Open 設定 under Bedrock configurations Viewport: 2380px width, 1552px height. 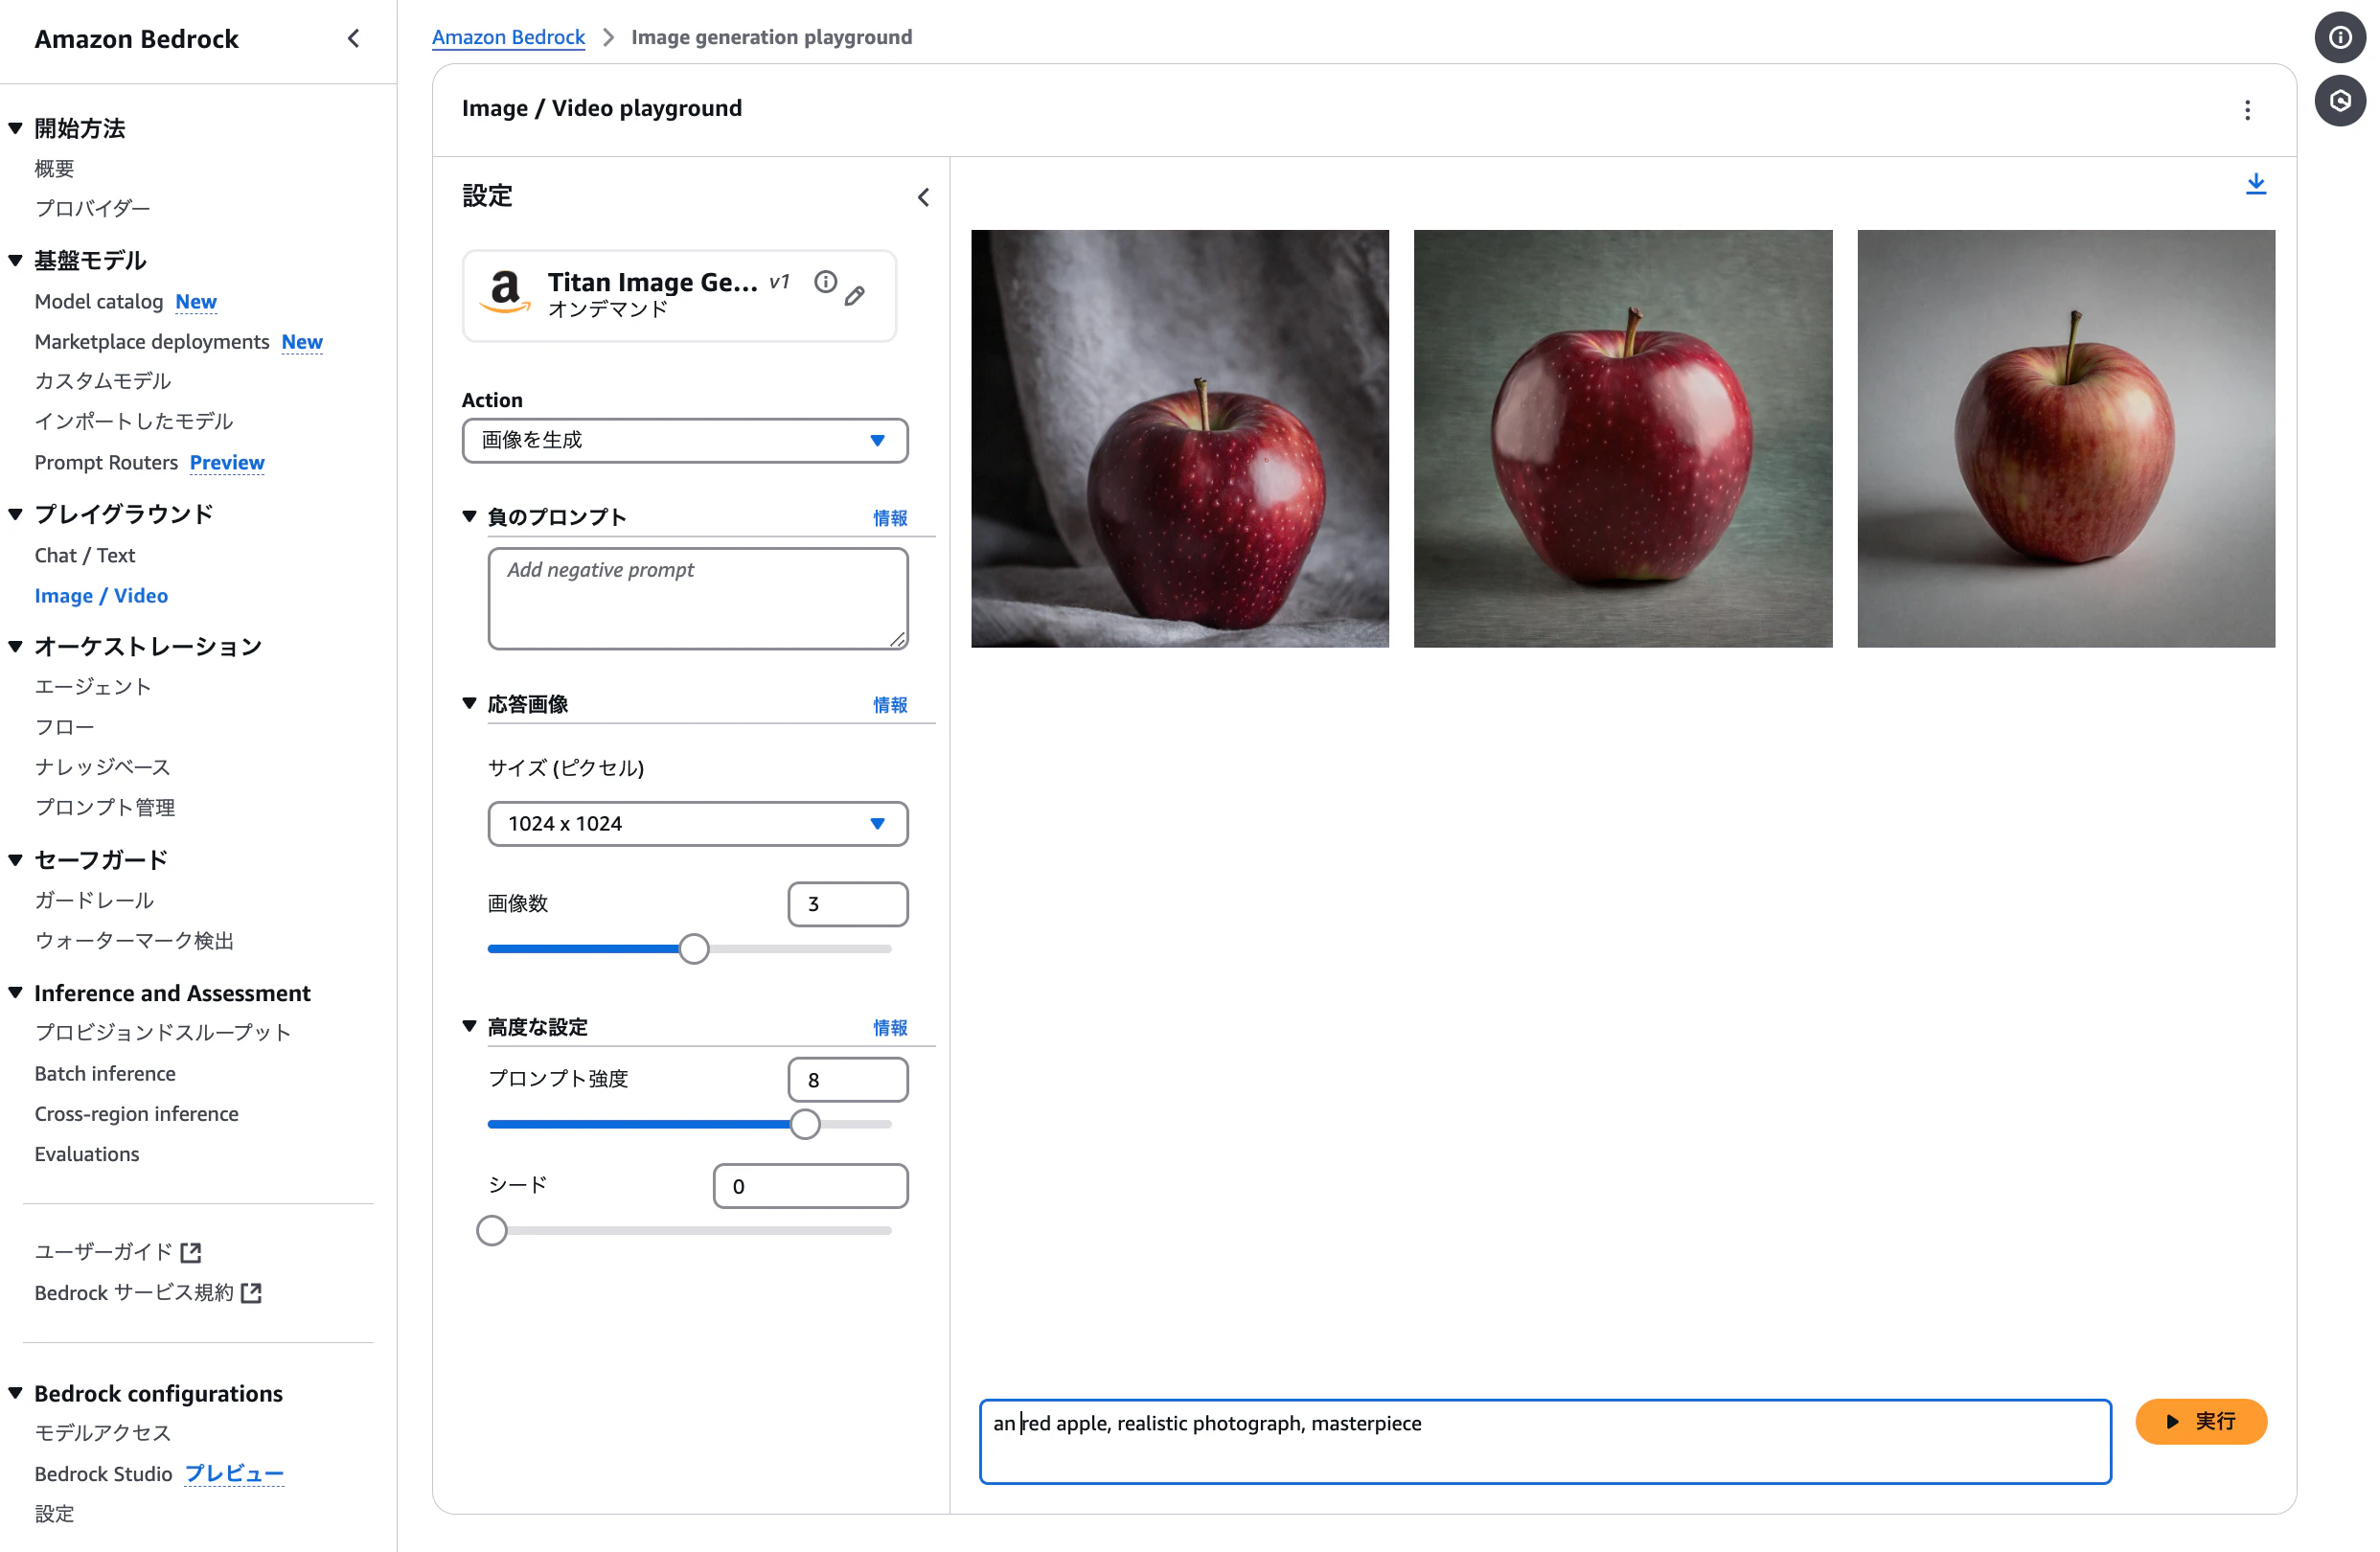coord(54,1513)
